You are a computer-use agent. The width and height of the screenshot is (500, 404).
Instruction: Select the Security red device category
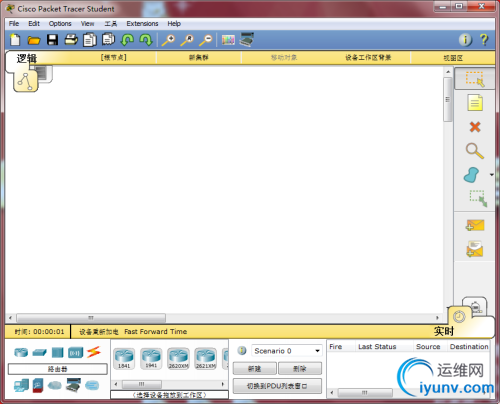click(38, 385)
